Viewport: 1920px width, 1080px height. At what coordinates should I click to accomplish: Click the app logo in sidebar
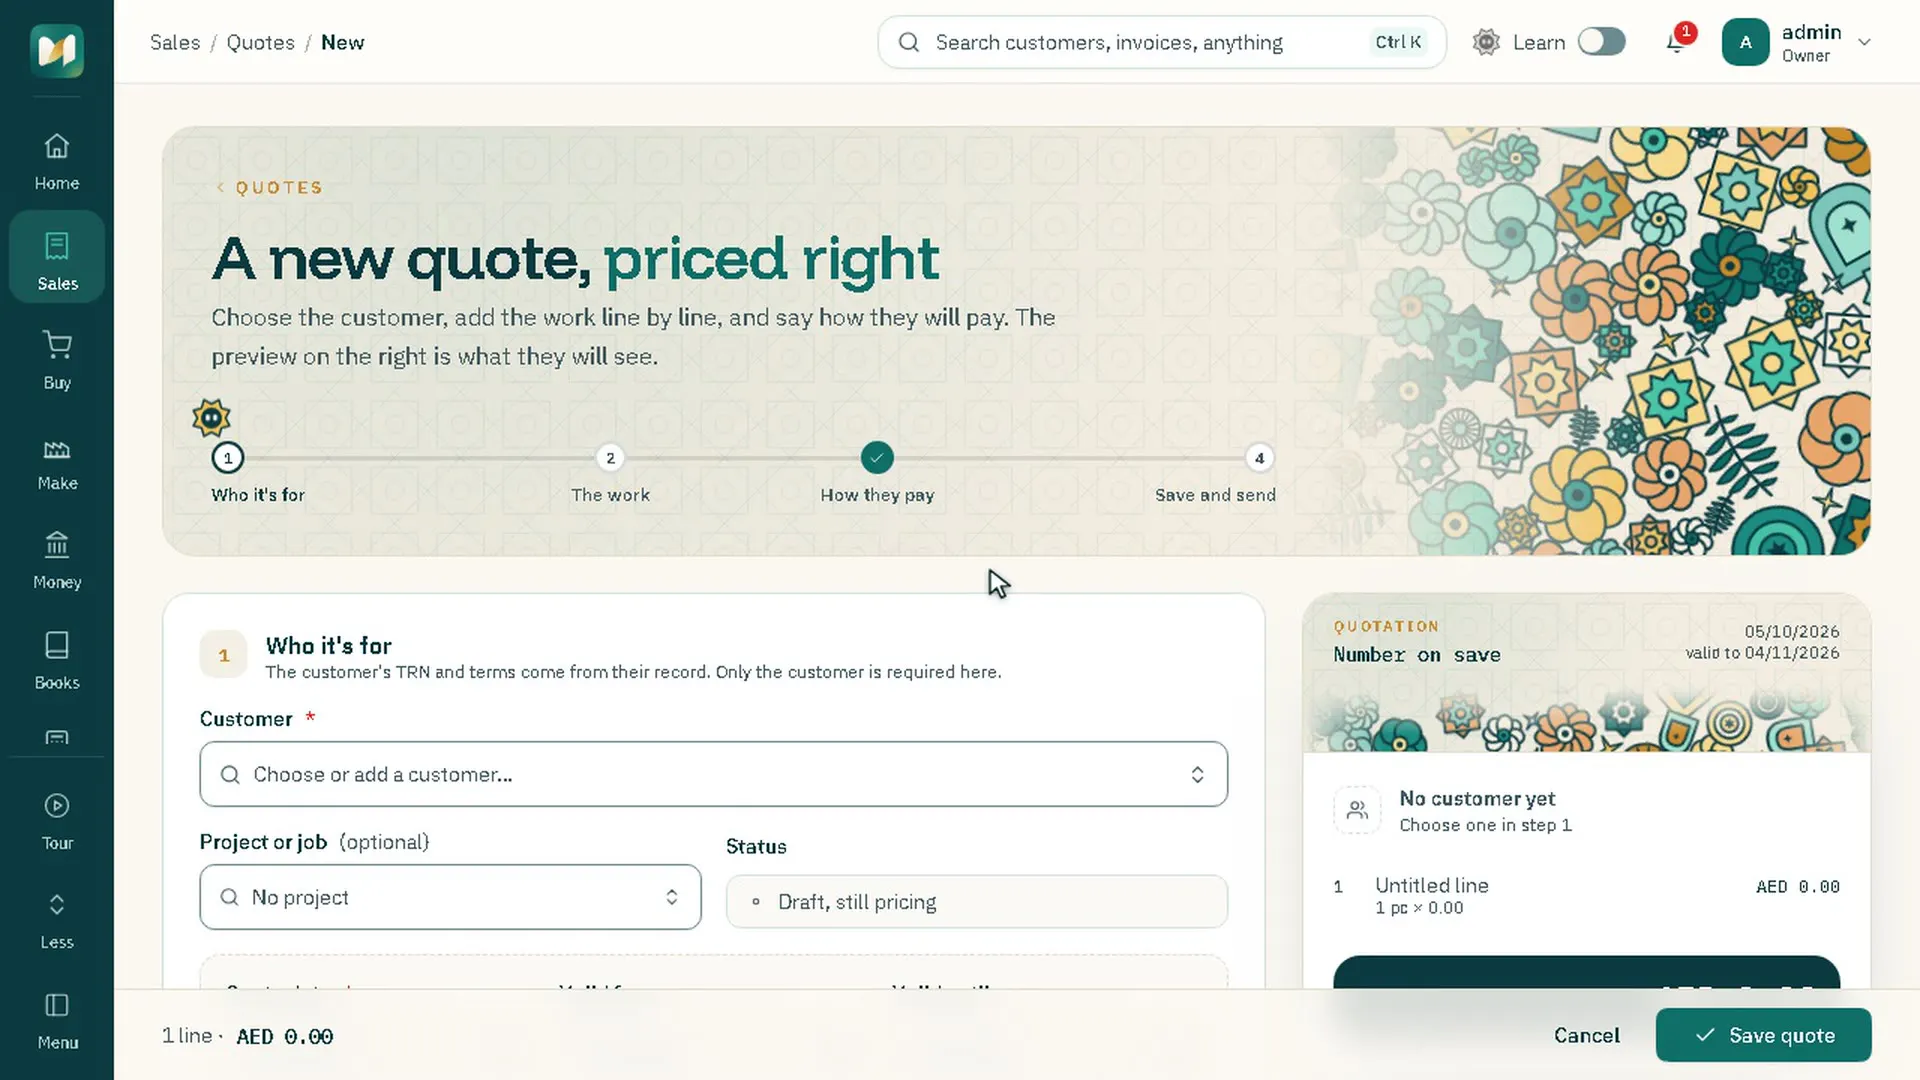coord(57,50)
